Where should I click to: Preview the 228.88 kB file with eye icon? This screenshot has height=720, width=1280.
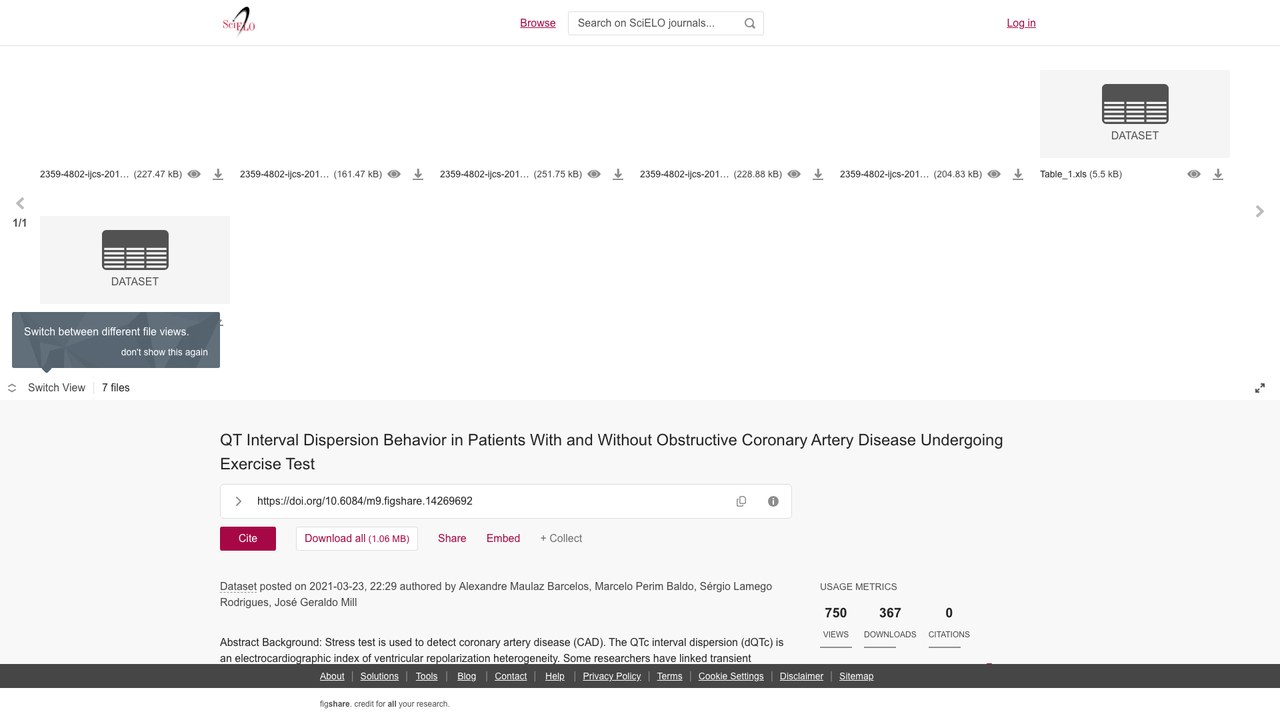(x=794, y=174)
